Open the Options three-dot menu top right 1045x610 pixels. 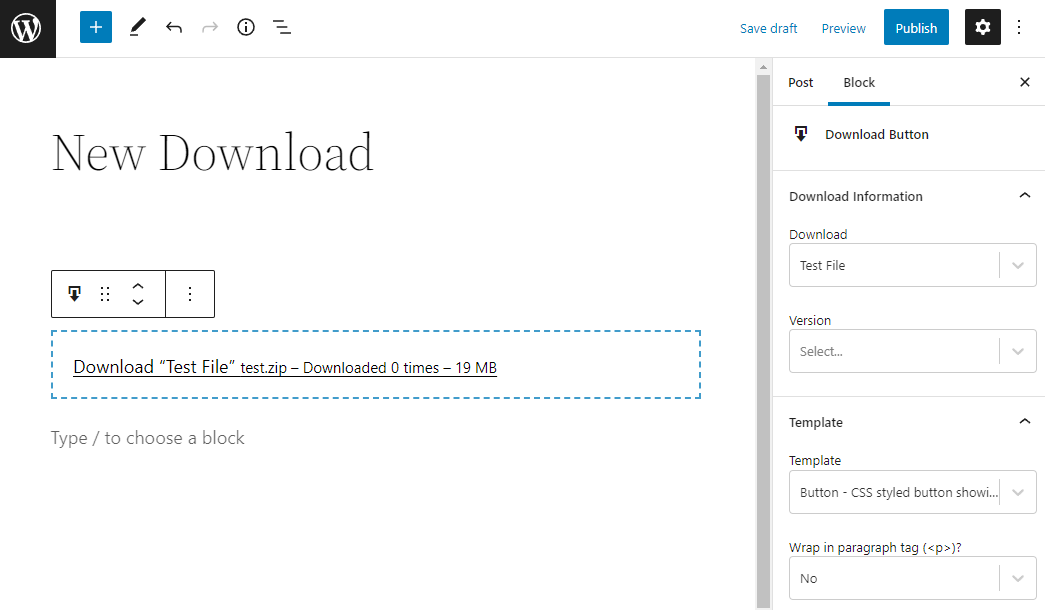(1019, 27)
